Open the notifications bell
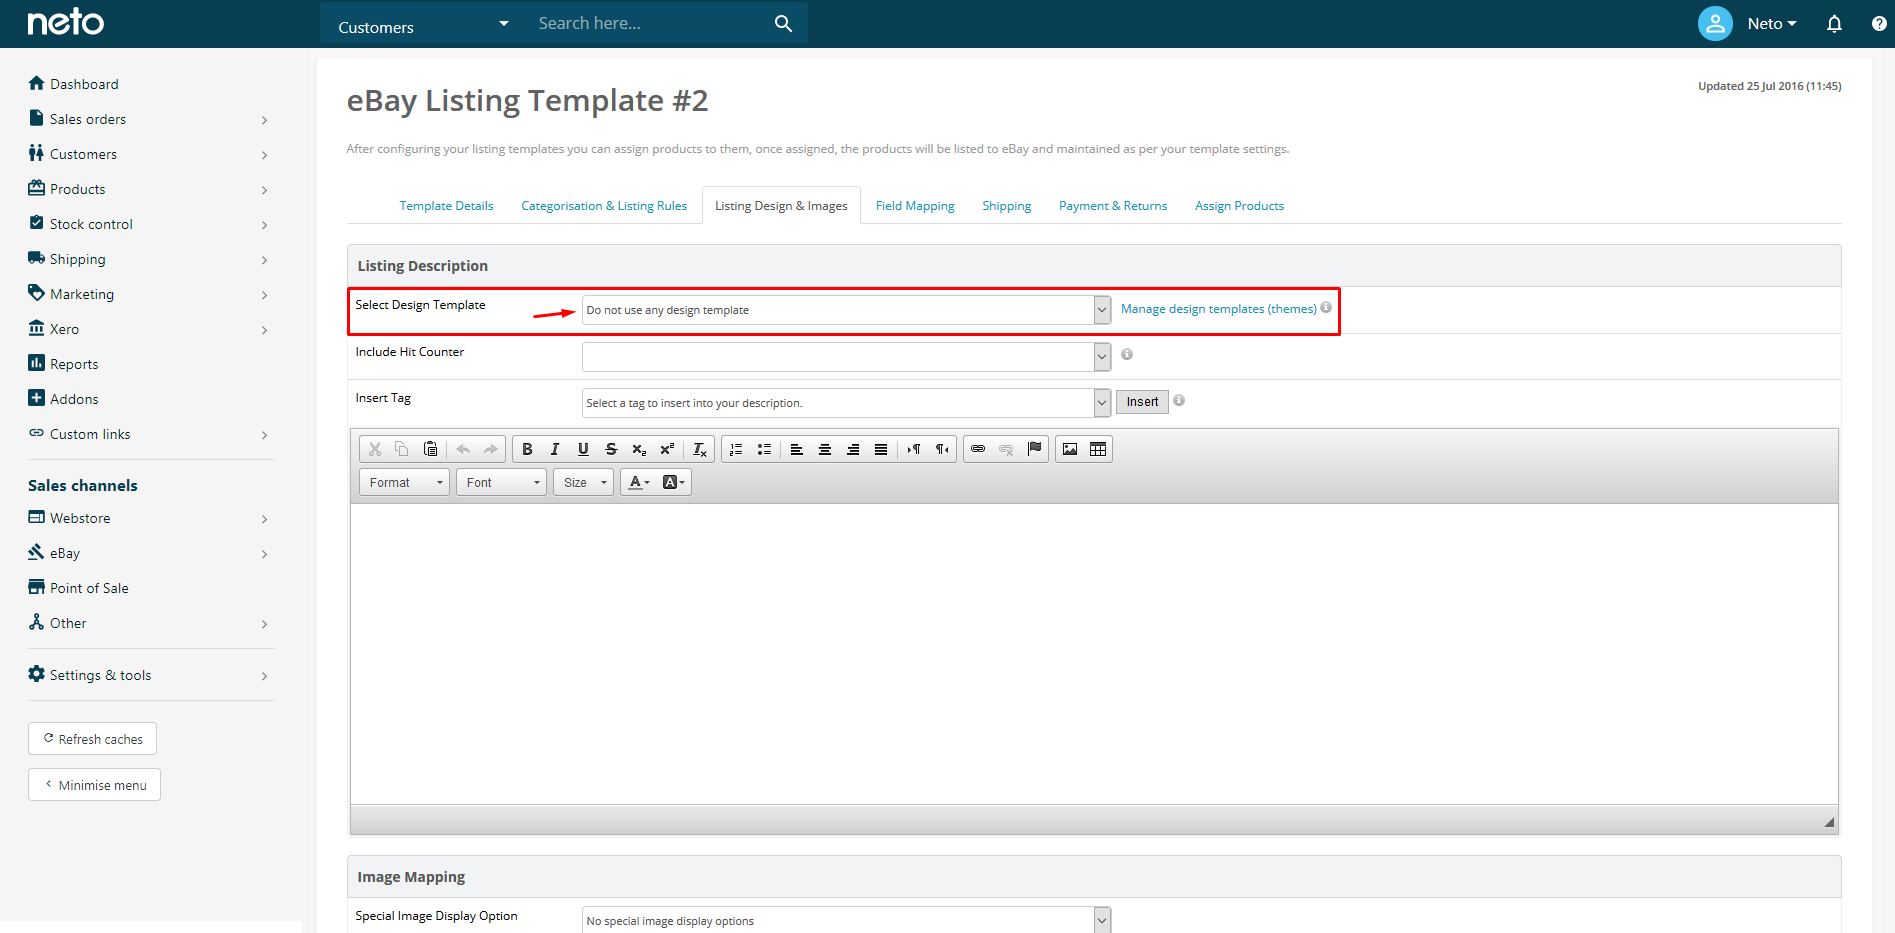The width and height of the screenshot is (1895, 933). [1834, 23]
